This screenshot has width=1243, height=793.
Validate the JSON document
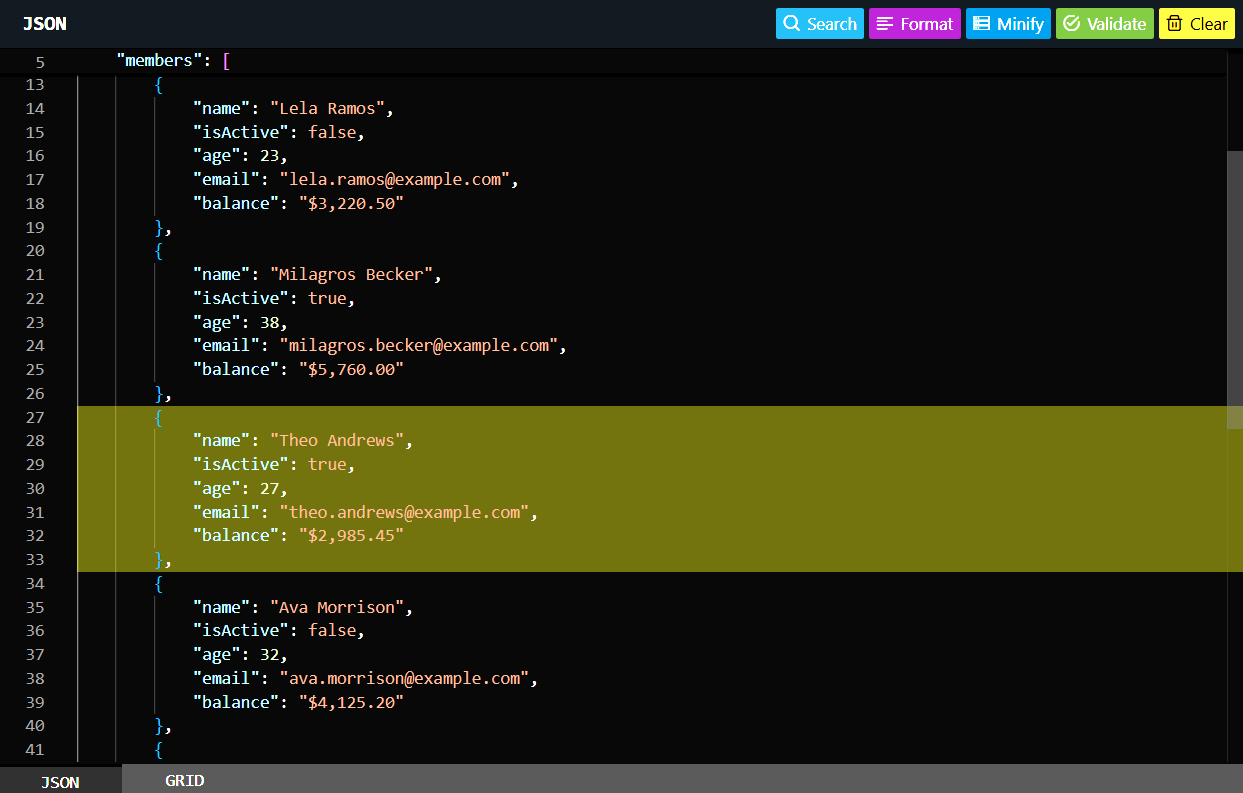[x=1104, y=23]
